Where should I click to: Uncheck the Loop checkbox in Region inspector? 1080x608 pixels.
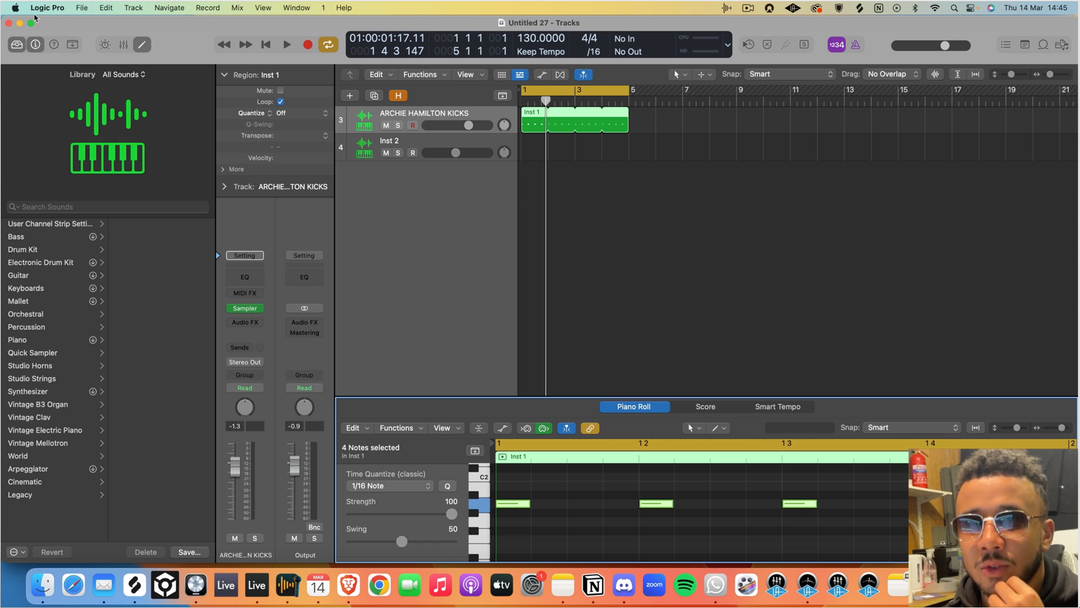280,102
